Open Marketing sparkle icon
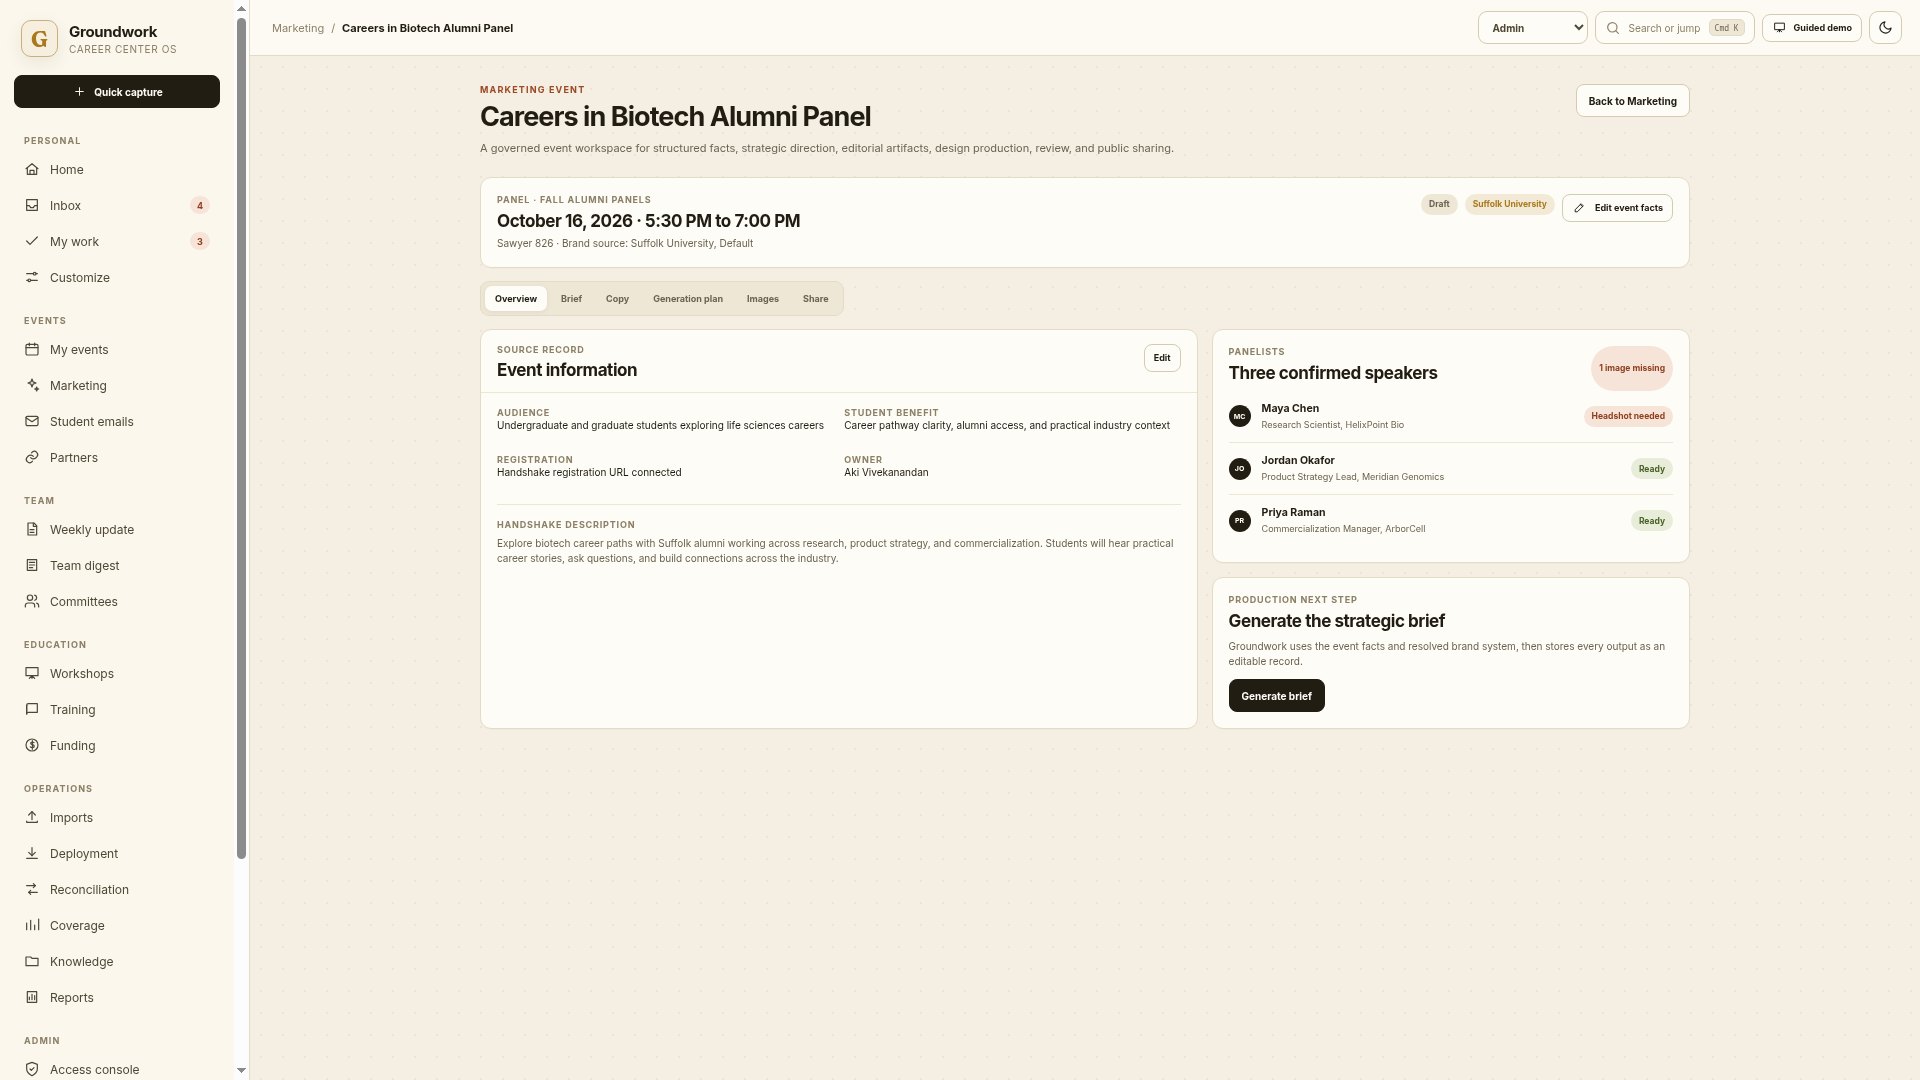Image resolution: width=1920 pixels, height=1080 pixels. click(x=32, y=385)
